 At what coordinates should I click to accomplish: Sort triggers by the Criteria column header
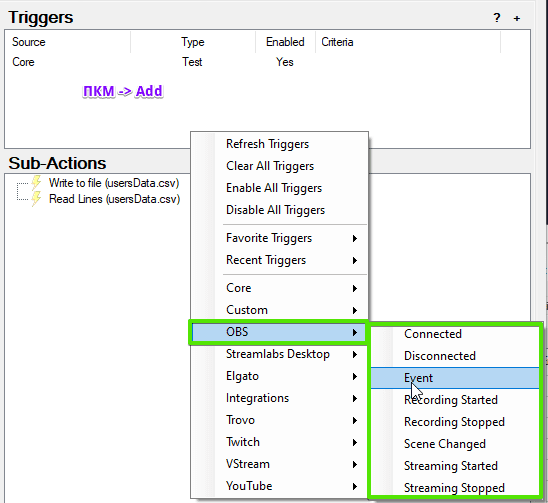coord(408,42)
